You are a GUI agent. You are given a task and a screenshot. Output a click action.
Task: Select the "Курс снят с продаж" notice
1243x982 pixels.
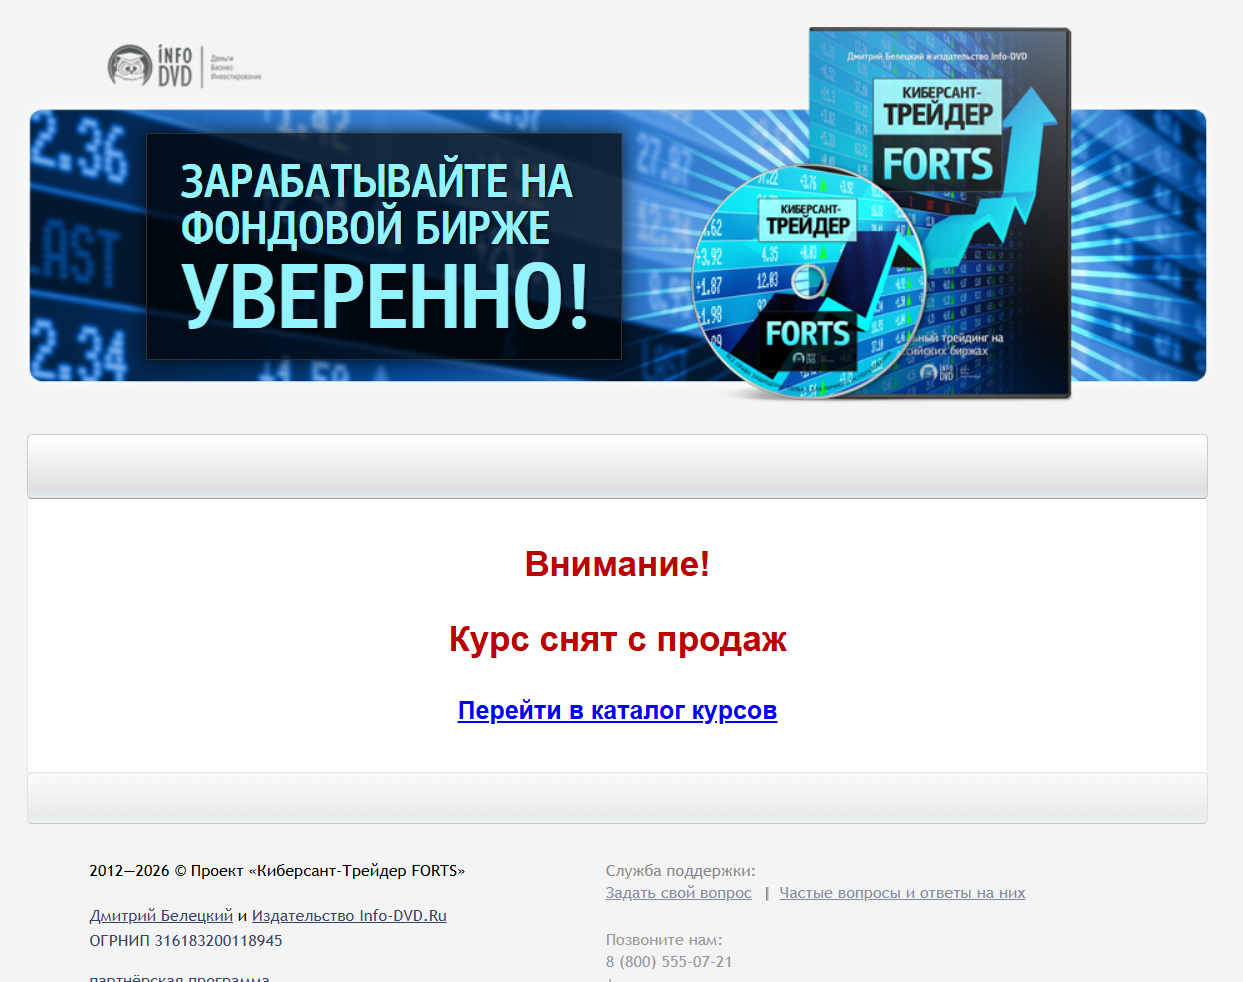(617, 638)
